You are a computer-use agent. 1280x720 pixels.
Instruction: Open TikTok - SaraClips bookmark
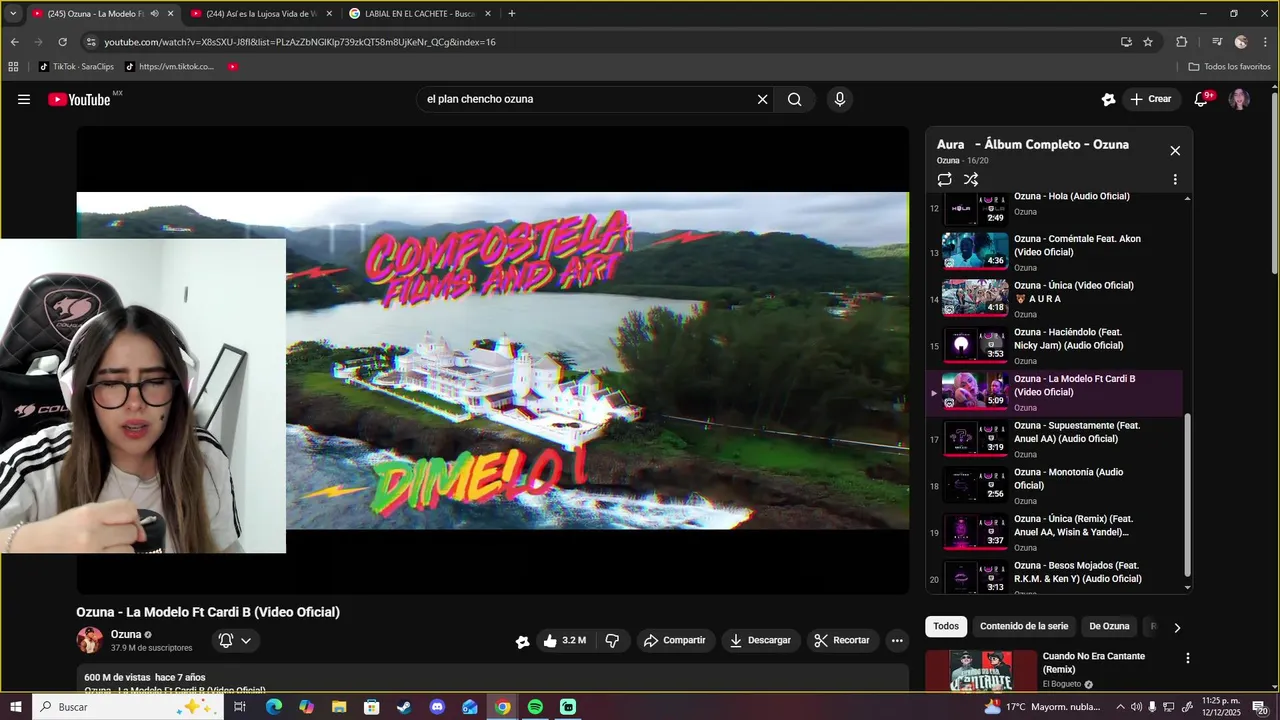click(76, 67)
